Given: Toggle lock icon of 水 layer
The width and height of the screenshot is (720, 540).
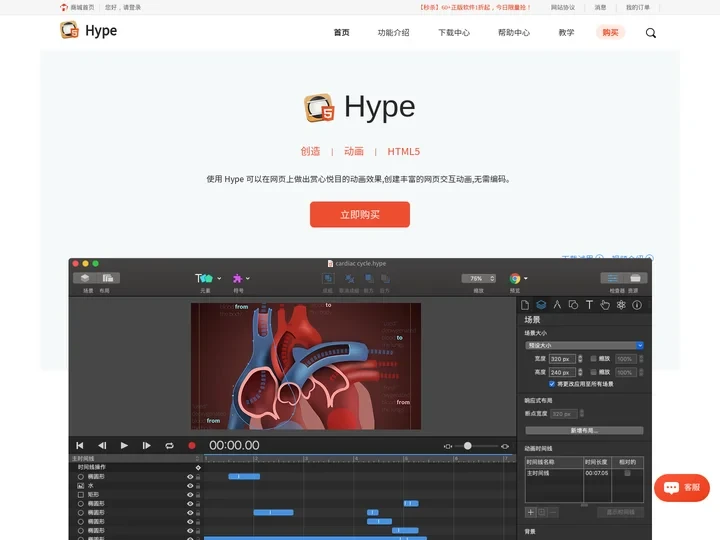Looking at the screenshot, I should (198, 486).
